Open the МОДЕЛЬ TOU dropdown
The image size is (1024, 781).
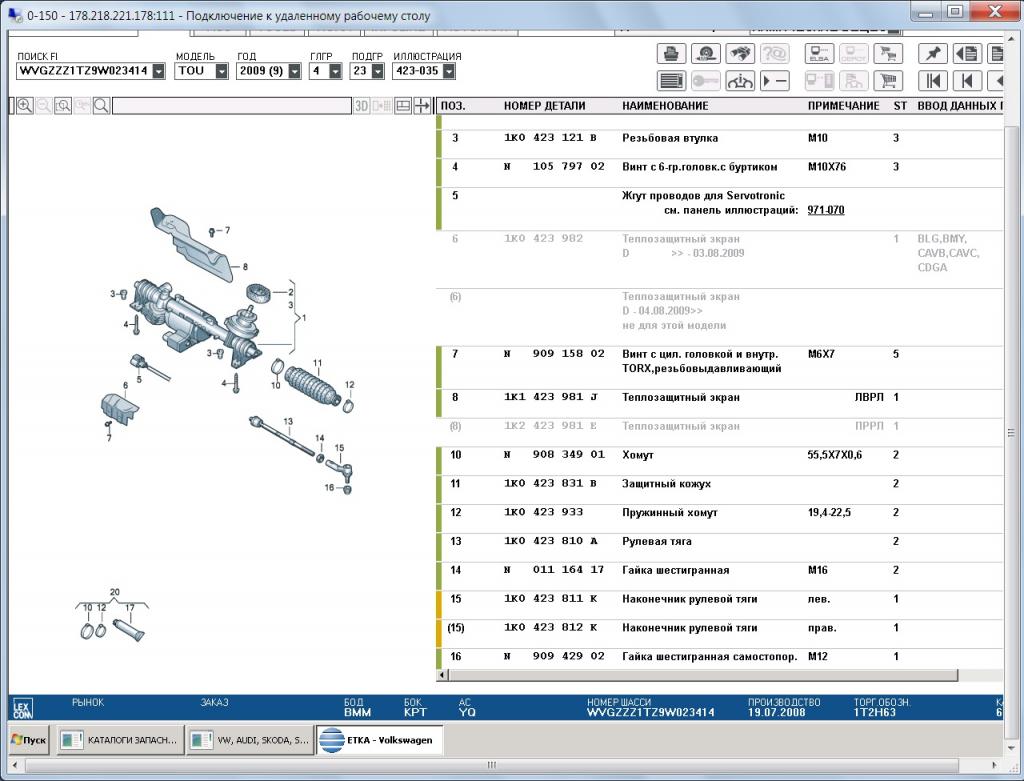pyautogui.click(x=221, y=71)
